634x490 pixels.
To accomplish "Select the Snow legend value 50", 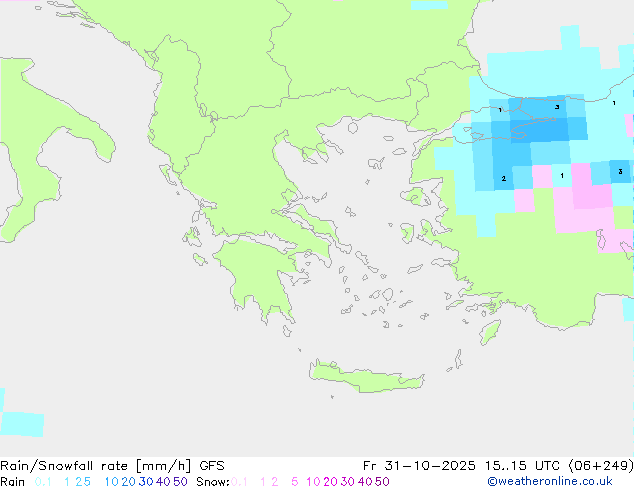I will click(x=382, y=482).
